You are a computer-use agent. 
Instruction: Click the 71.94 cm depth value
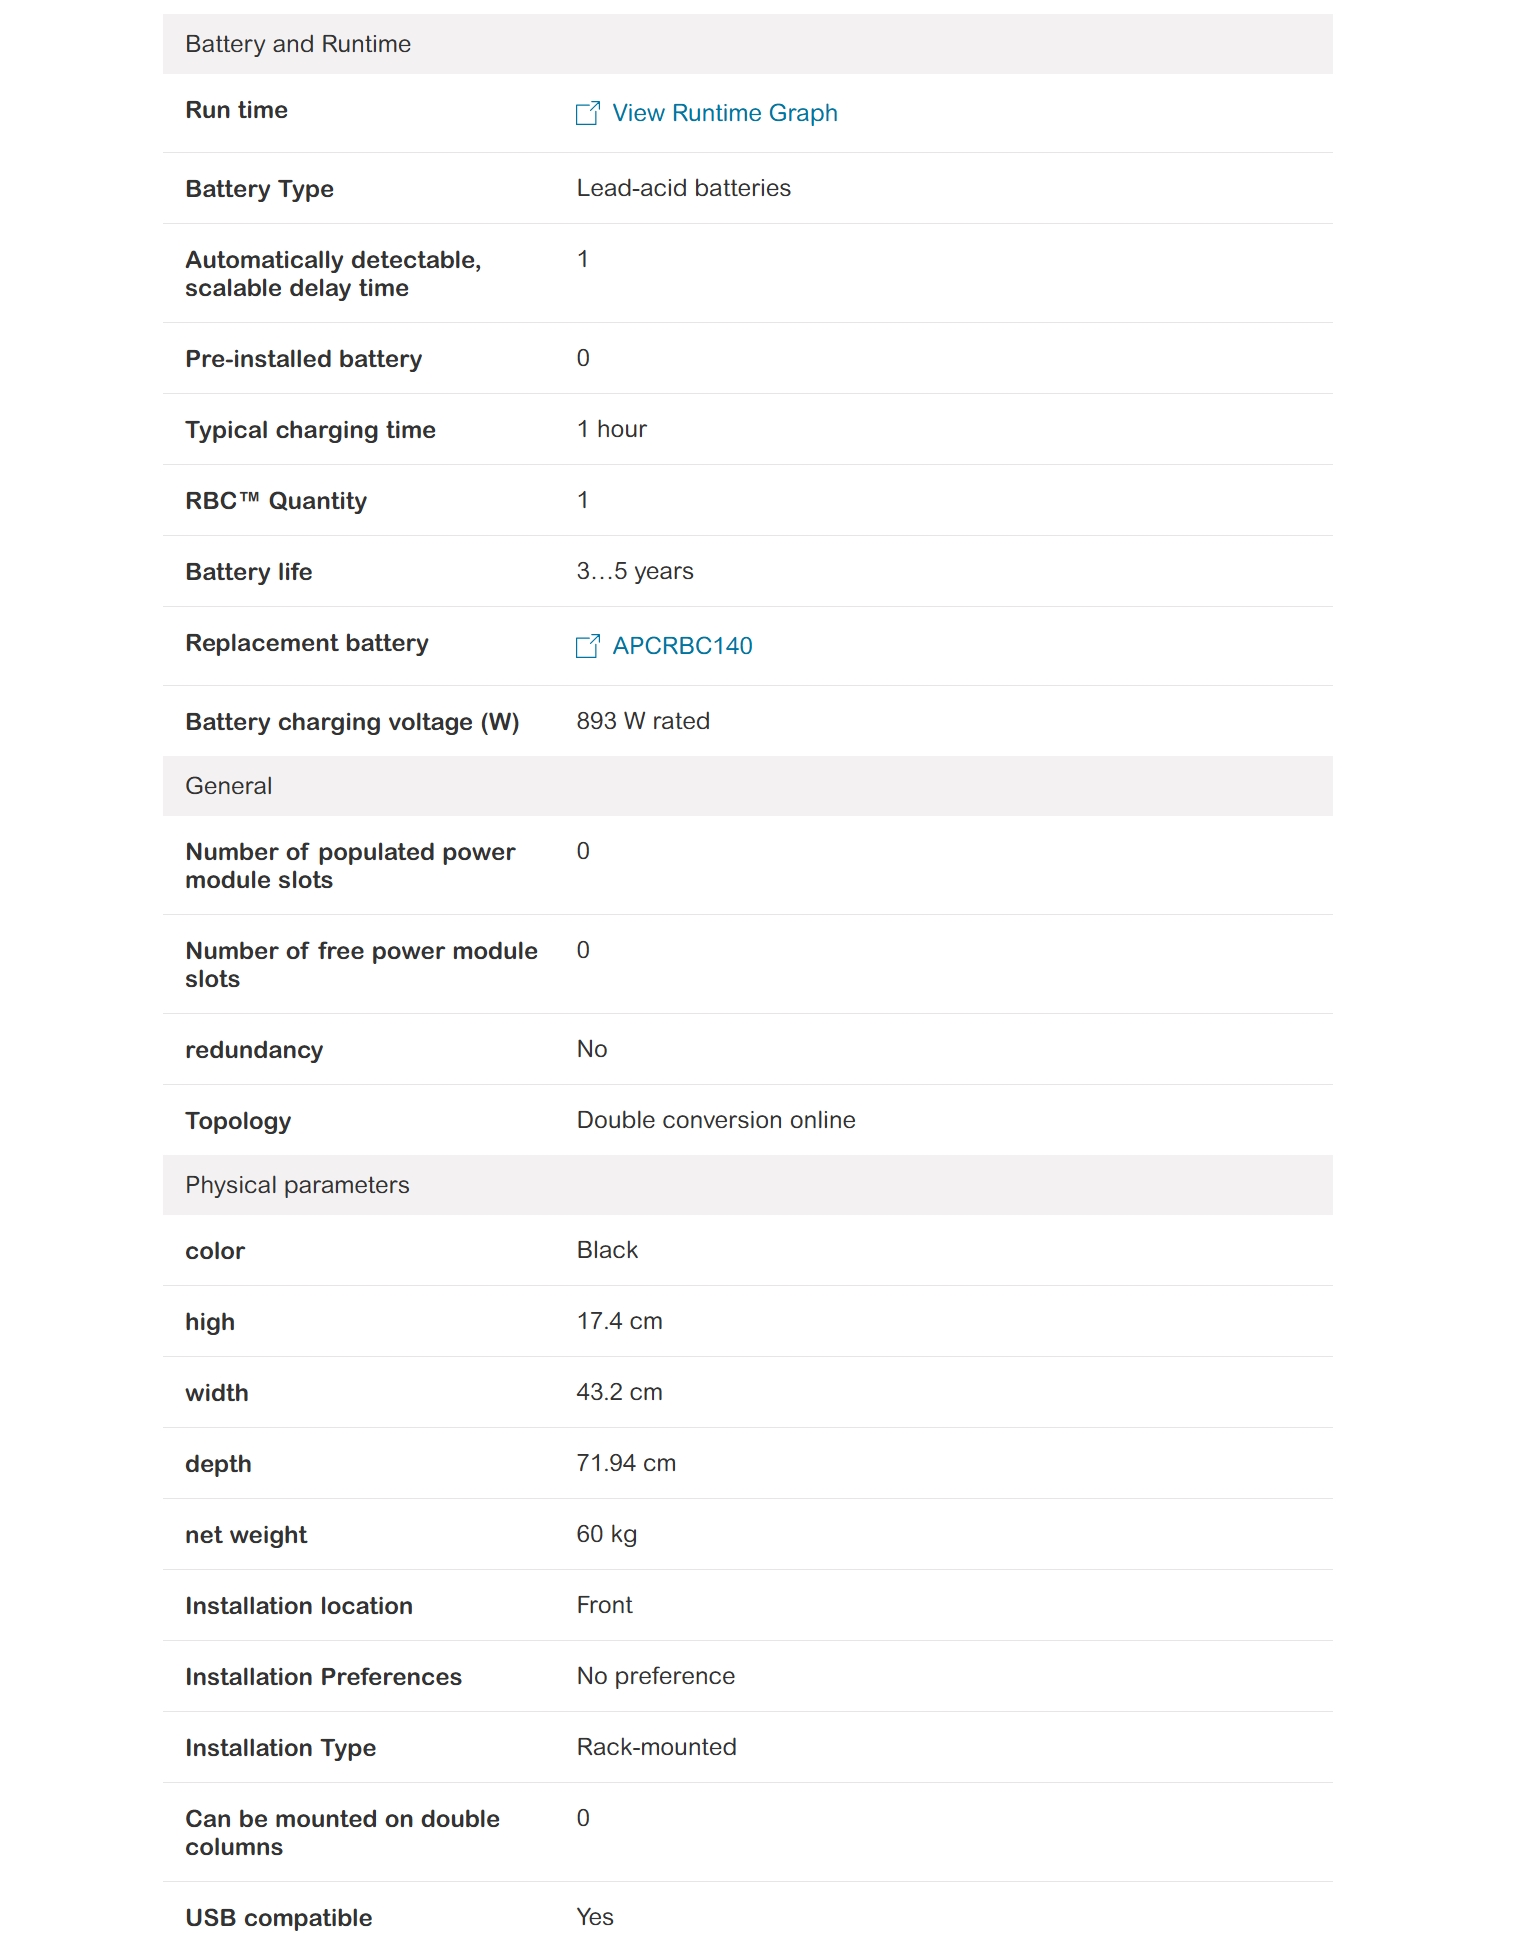pyautogui.click(x=626, y=1463)
